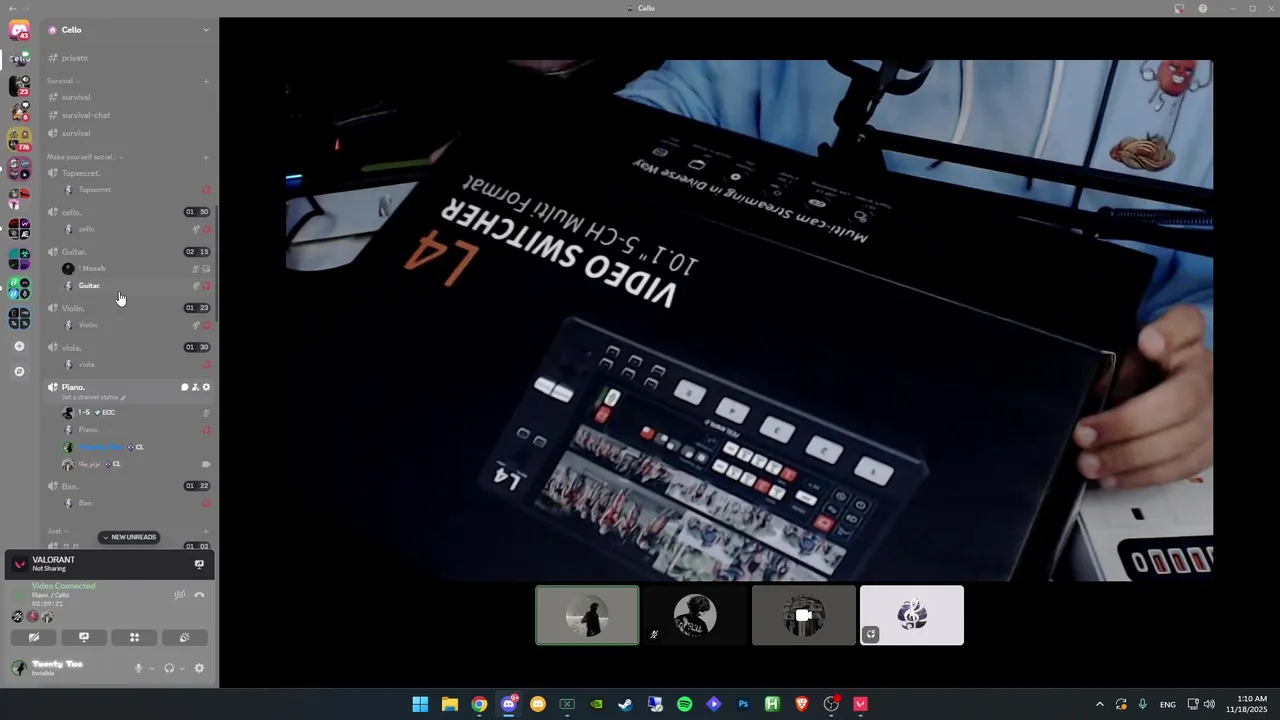Open the Cello server header dropdown
Image resolution: width=1280 pixels, height=720 pixels.
point(128,30)
